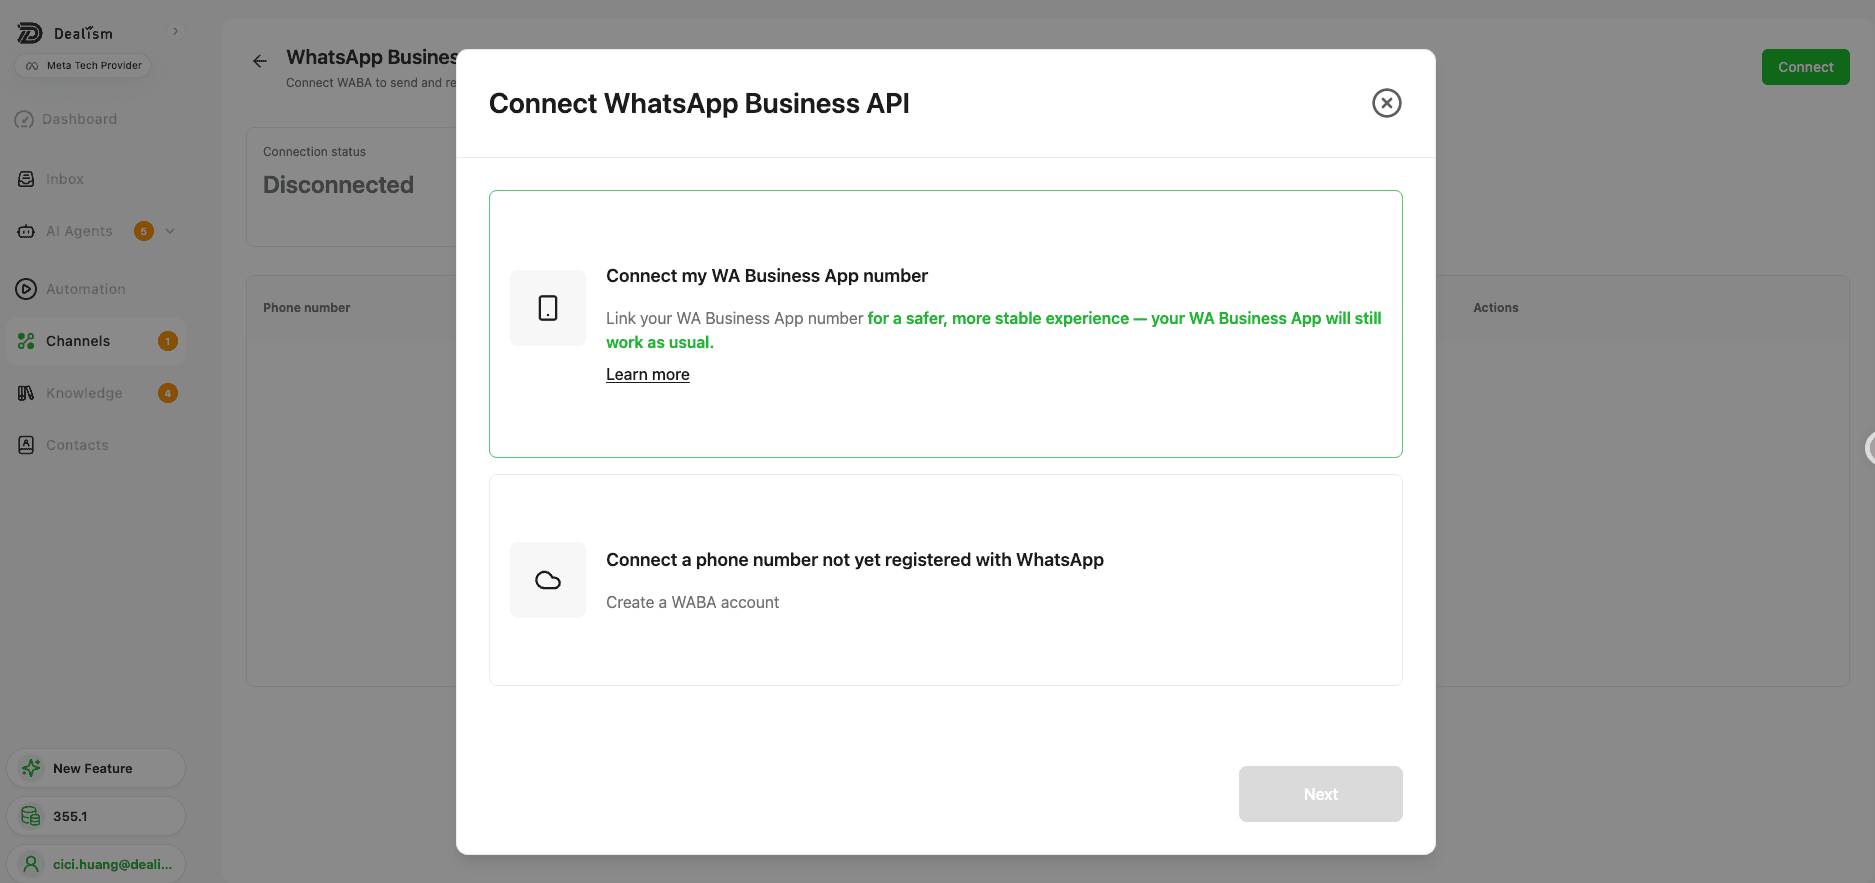Collapse the sidebar with the chevron
Viewport: 1875px width, 883px height.
click(175, 31)
